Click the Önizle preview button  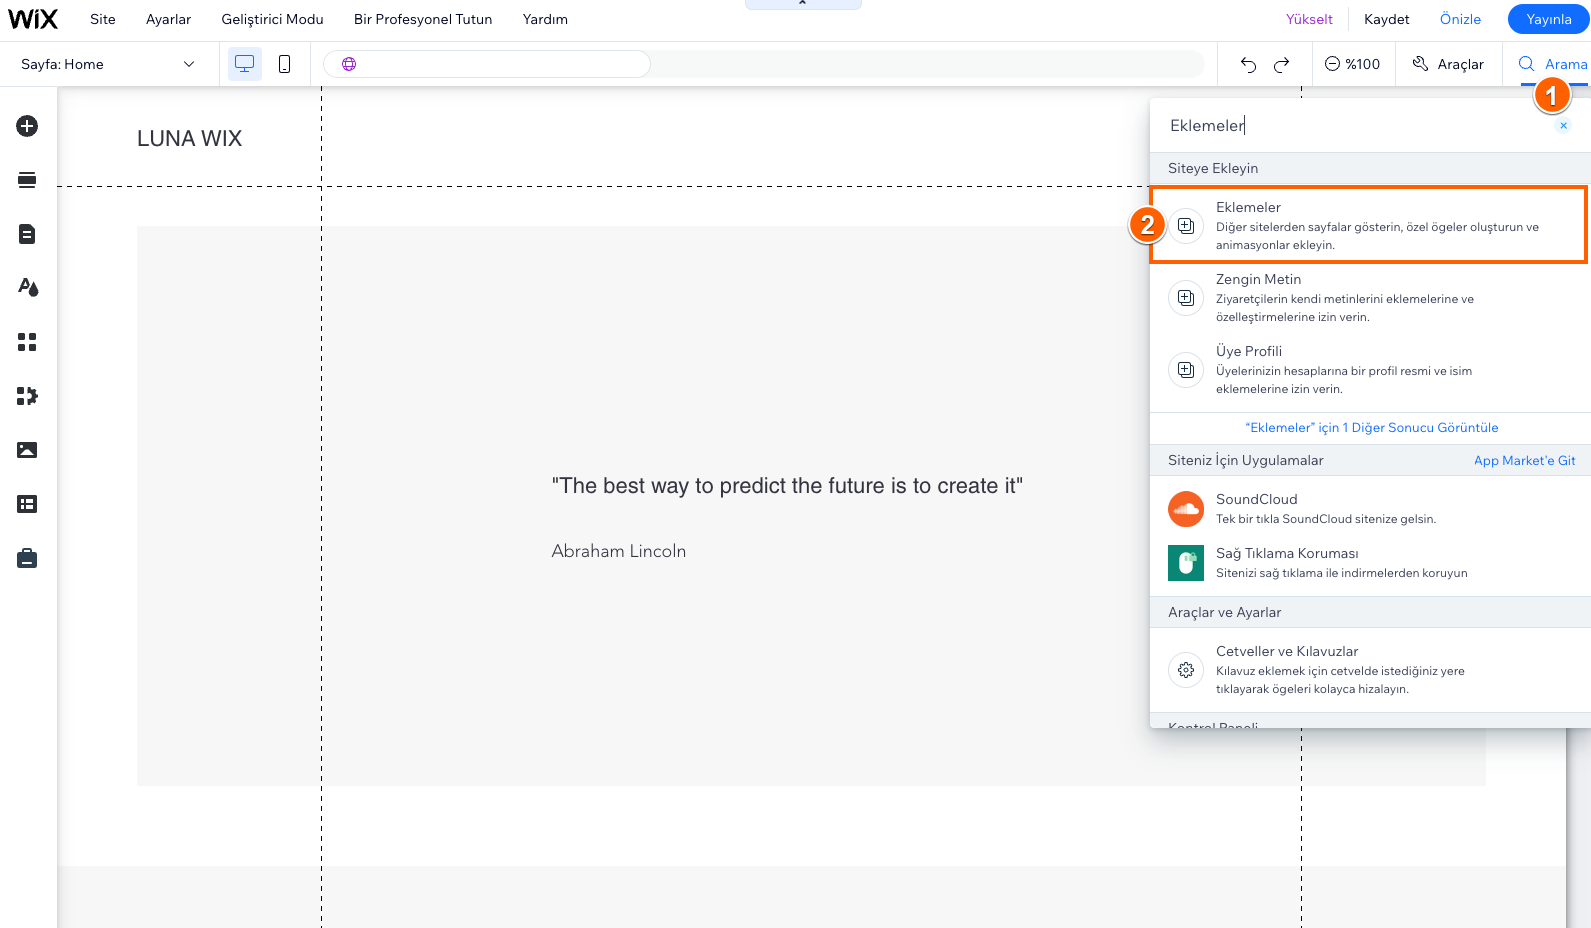coord(1460,19)
